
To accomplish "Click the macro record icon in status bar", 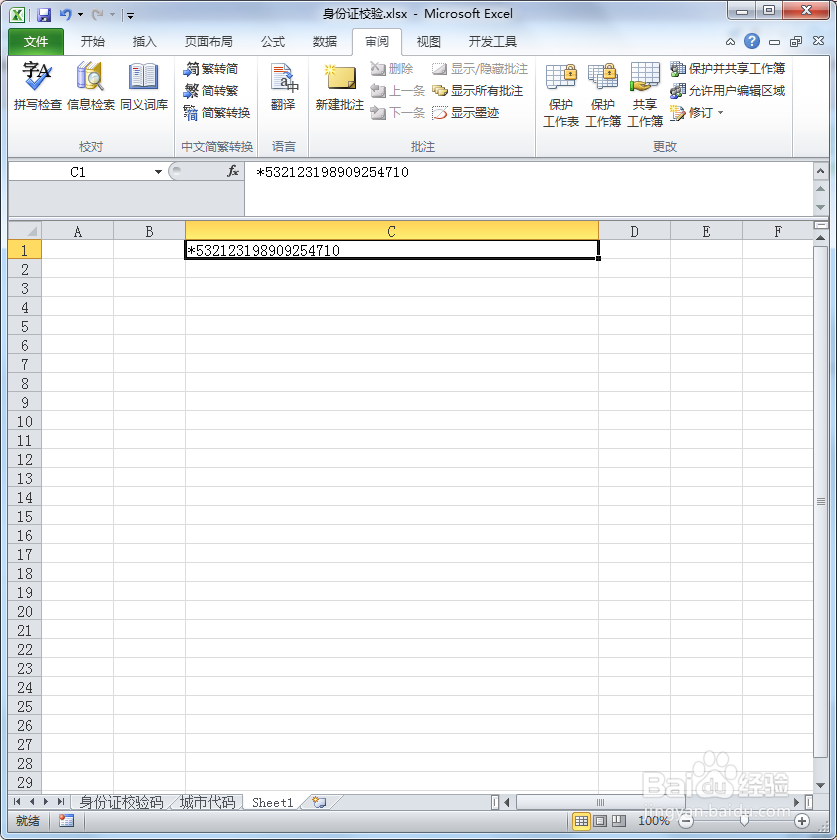I will click(x=66, y=821).
